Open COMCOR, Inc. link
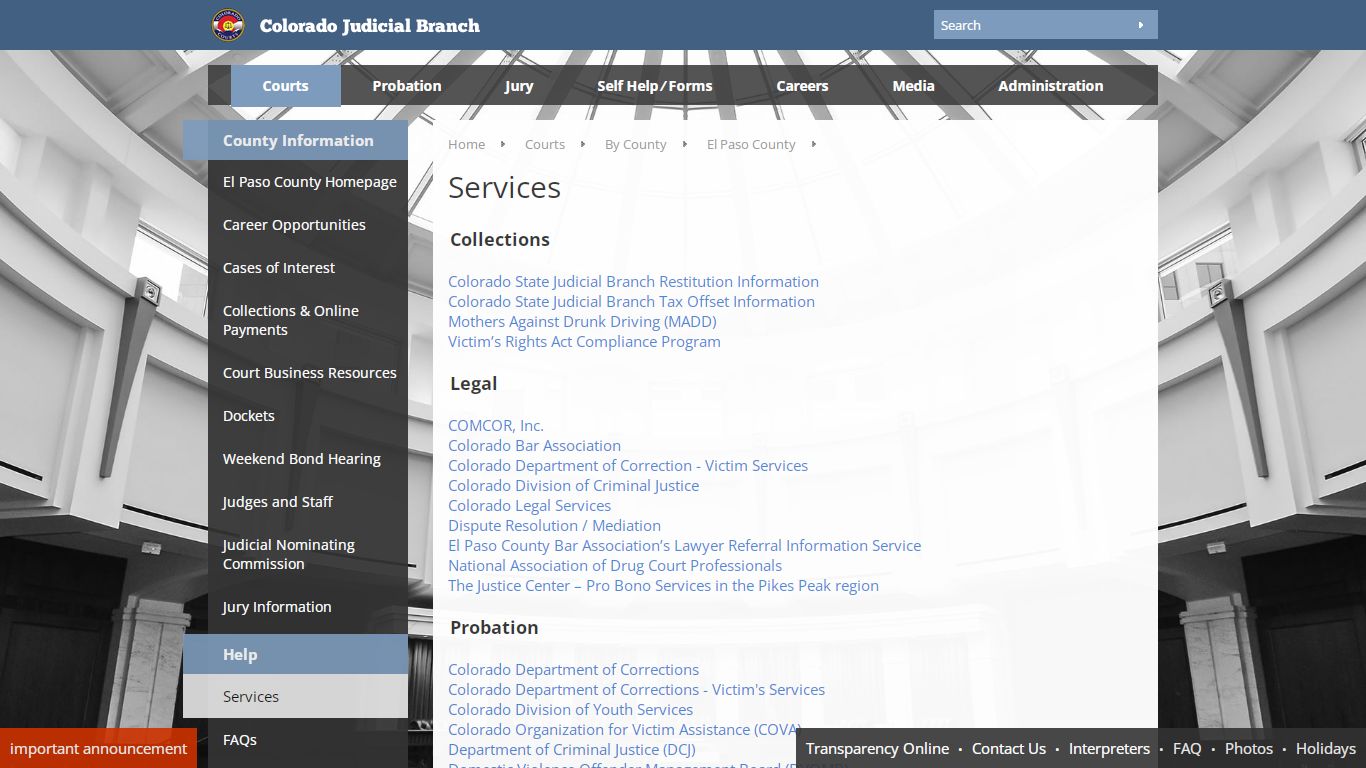The image size is (1366, 768). point(496,426)
